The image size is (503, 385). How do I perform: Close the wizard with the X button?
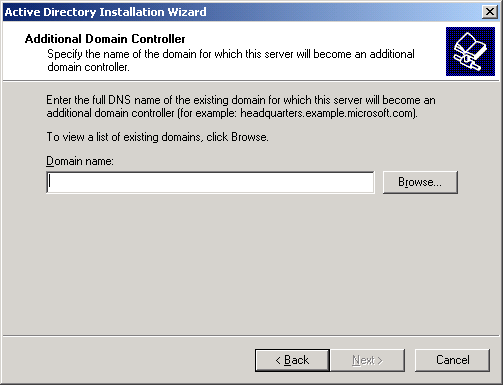[490, 12]
